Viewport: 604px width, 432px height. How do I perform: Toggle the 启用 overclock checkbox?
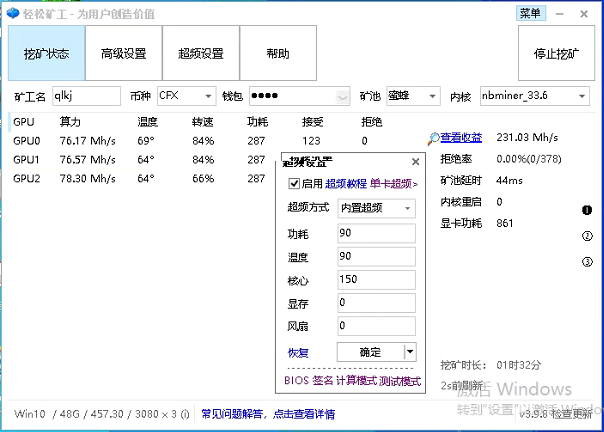click(293, 184)
